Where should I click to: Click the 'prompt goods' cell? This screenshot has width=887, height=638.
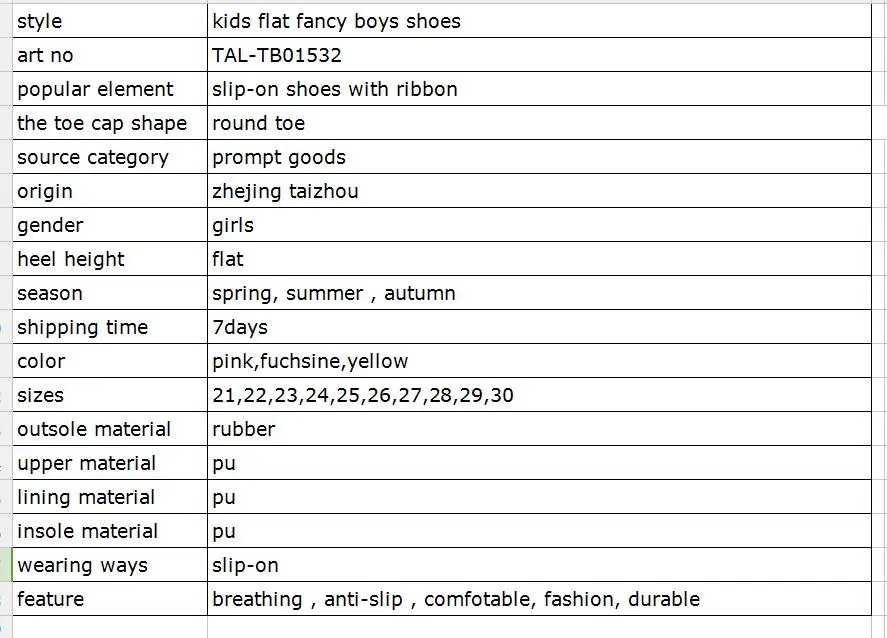coord(278,157)
